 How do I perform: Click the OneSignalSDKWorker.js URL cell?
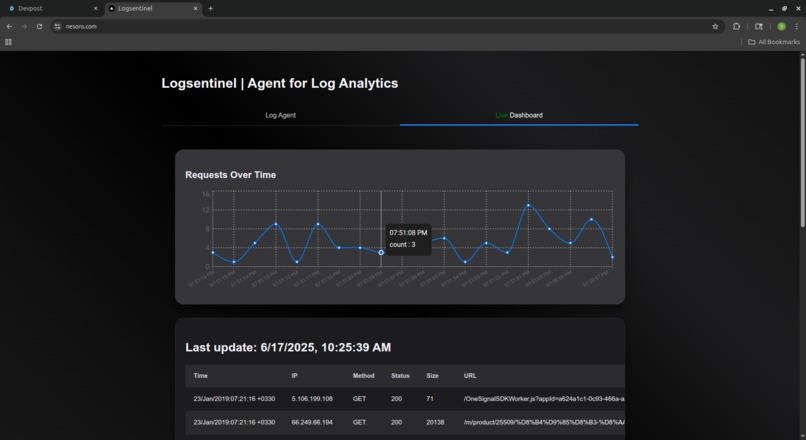(544, 399)
